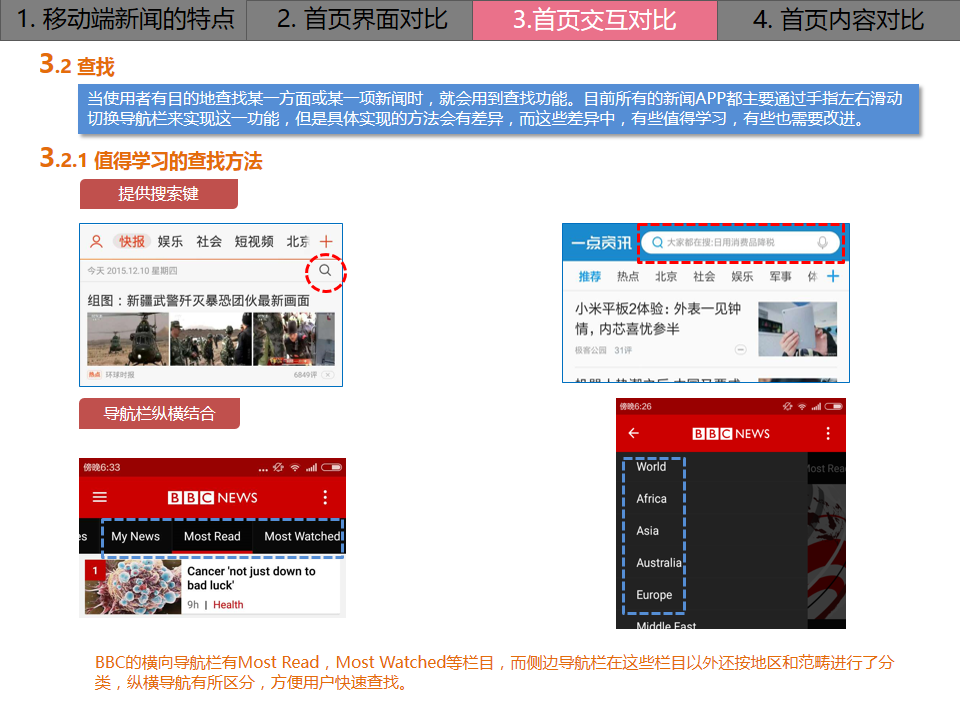
Task: Select Asia in the side menu
Action: (647, 531)
